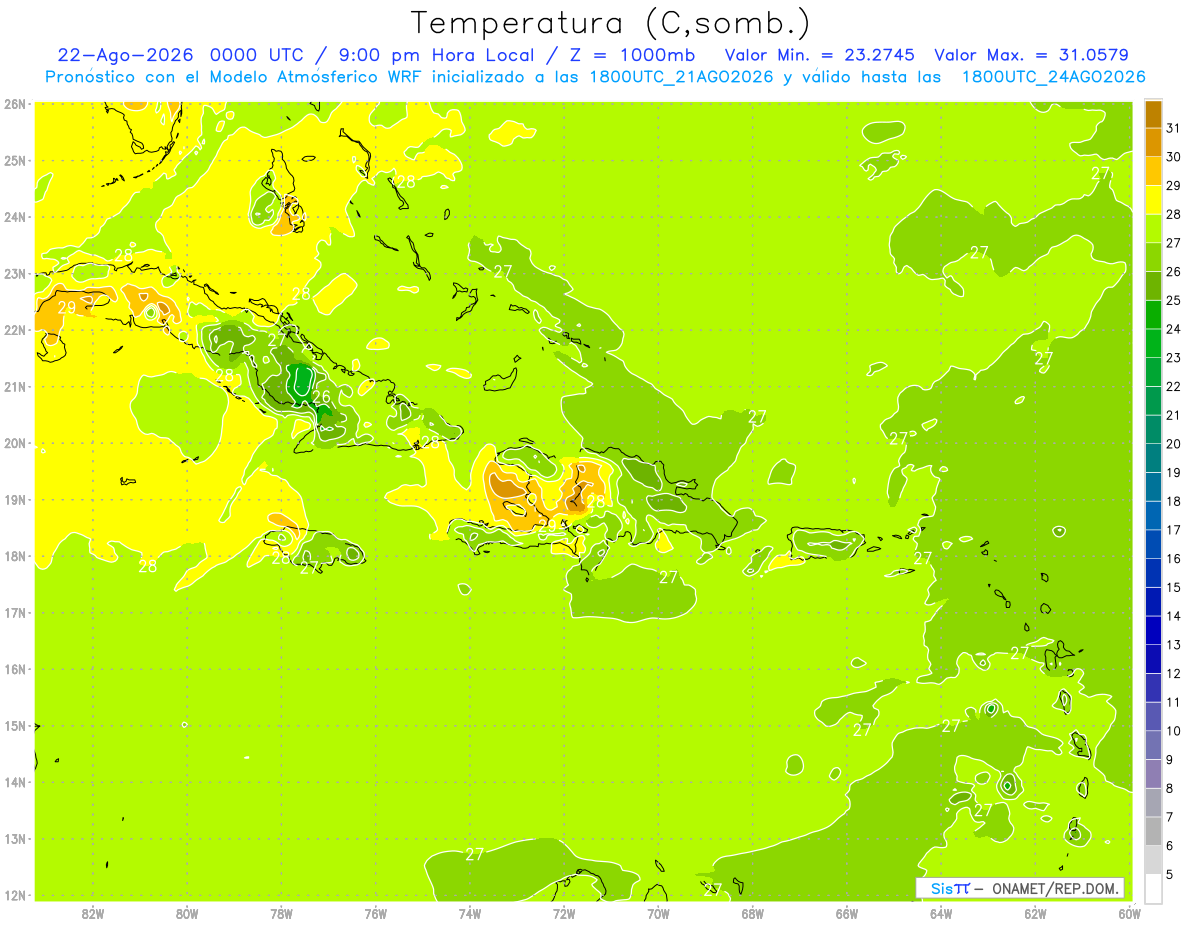Click the colorbar label "25"
This screenshot has height=927, width=1200.
click(1174, 300)
